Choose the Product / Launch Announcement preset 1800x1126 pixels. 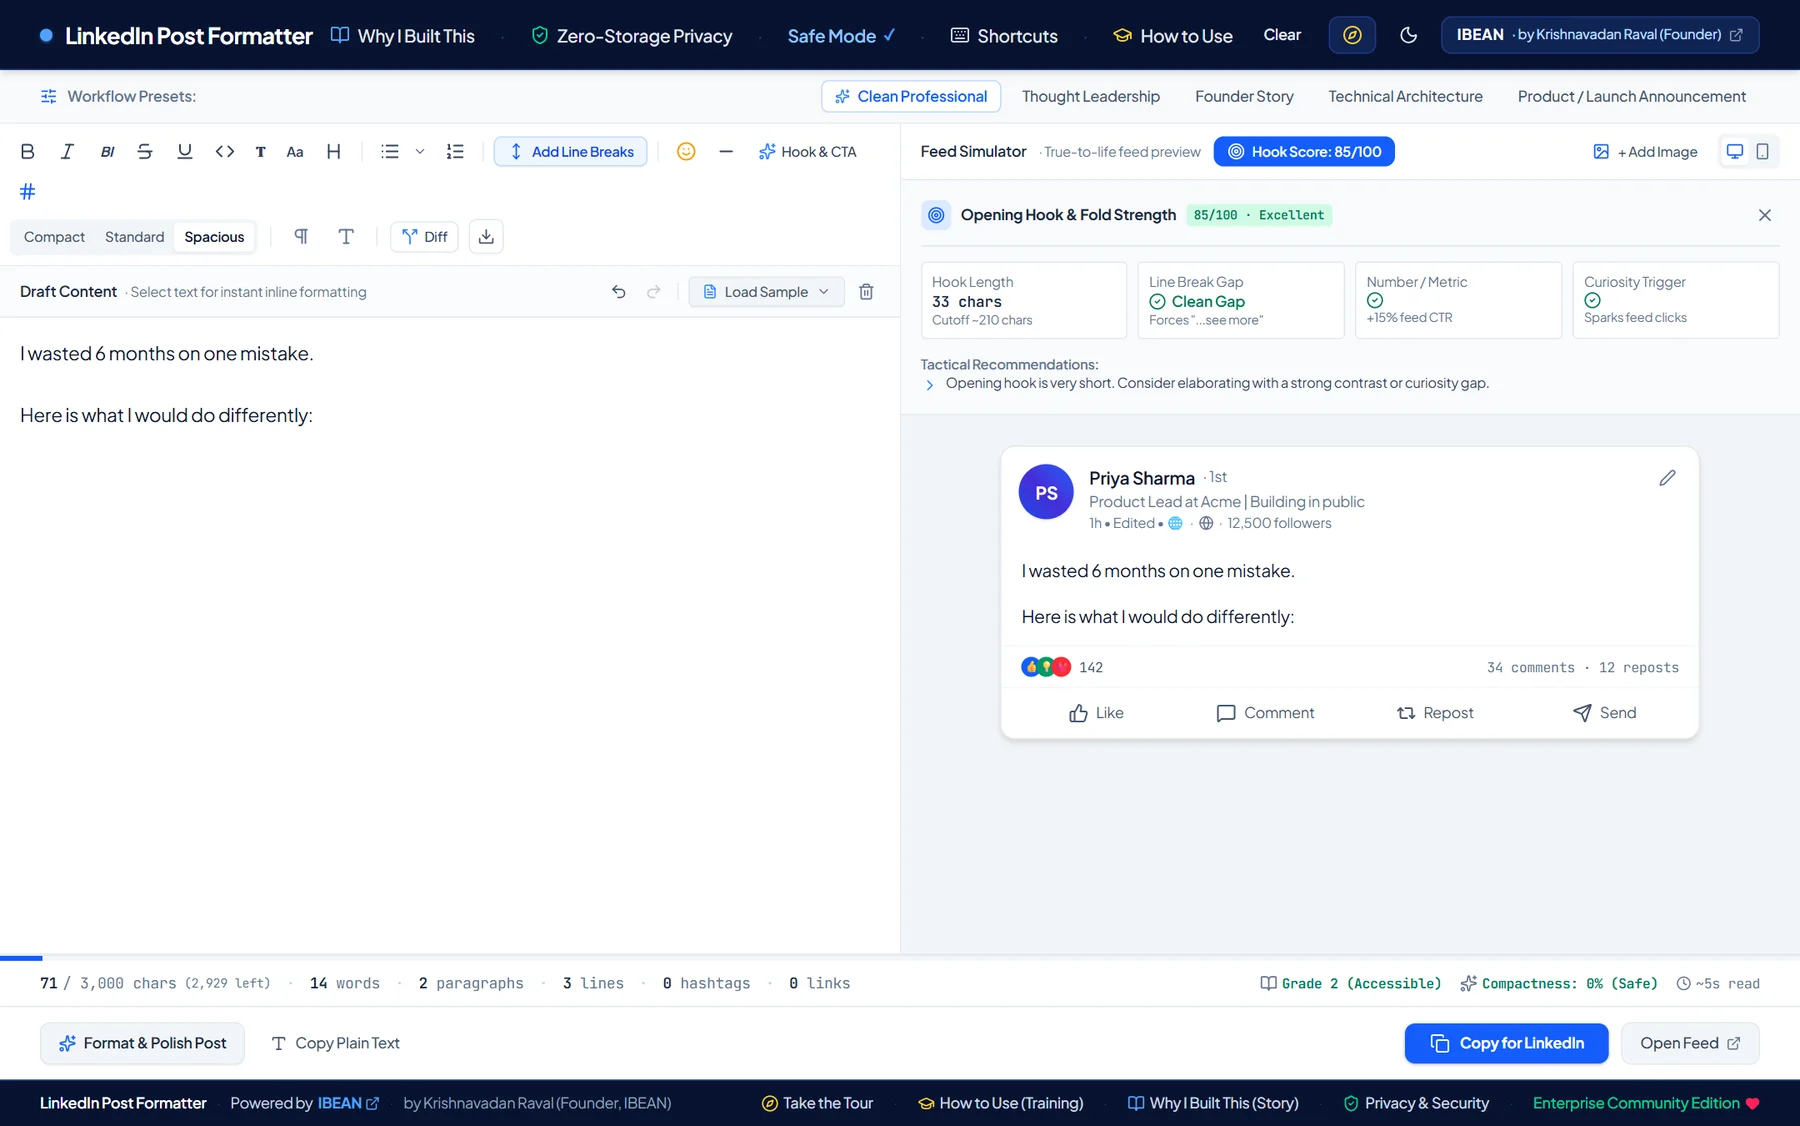[1632, 97]
